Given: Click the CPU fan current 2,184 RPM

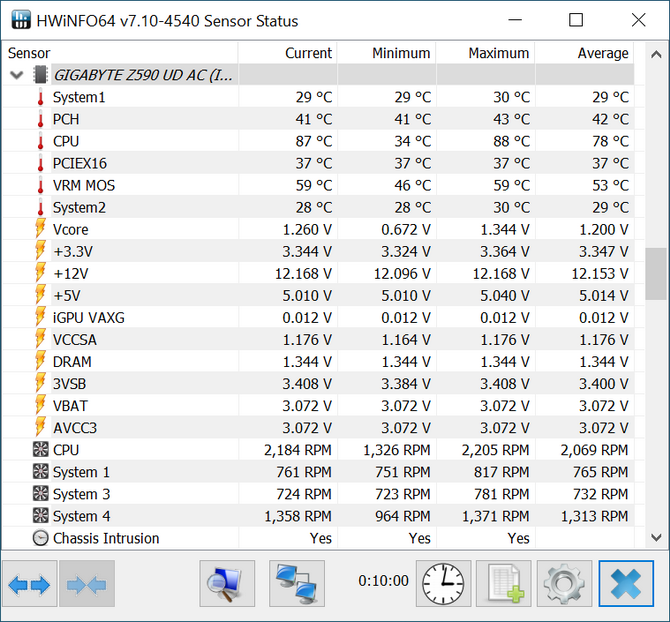Looking at the screenshot, I should (298, 450).
